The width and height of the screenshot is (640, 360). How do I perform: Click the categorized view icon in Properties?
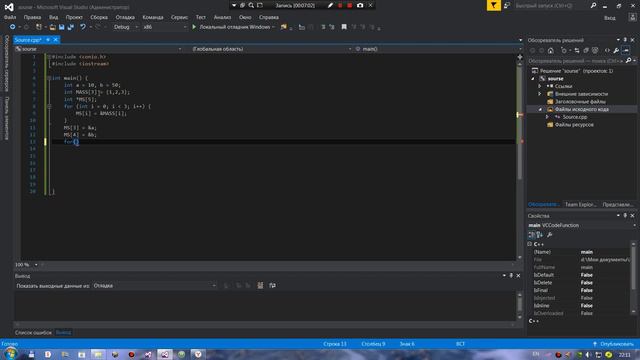click(x=531, y=235)
